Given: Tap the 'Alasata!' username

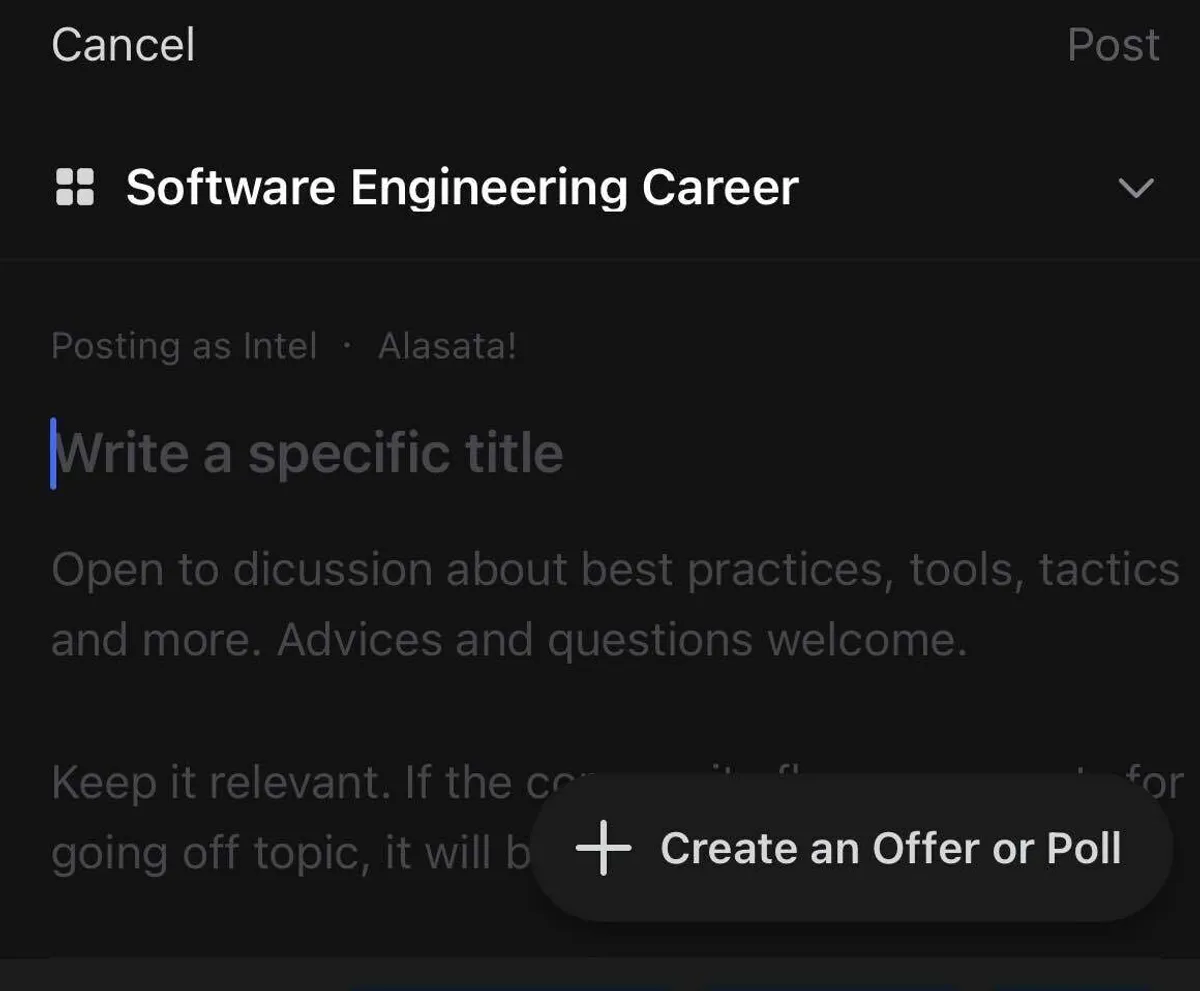Looking at the screenshot, I should [x=447, y=346].
